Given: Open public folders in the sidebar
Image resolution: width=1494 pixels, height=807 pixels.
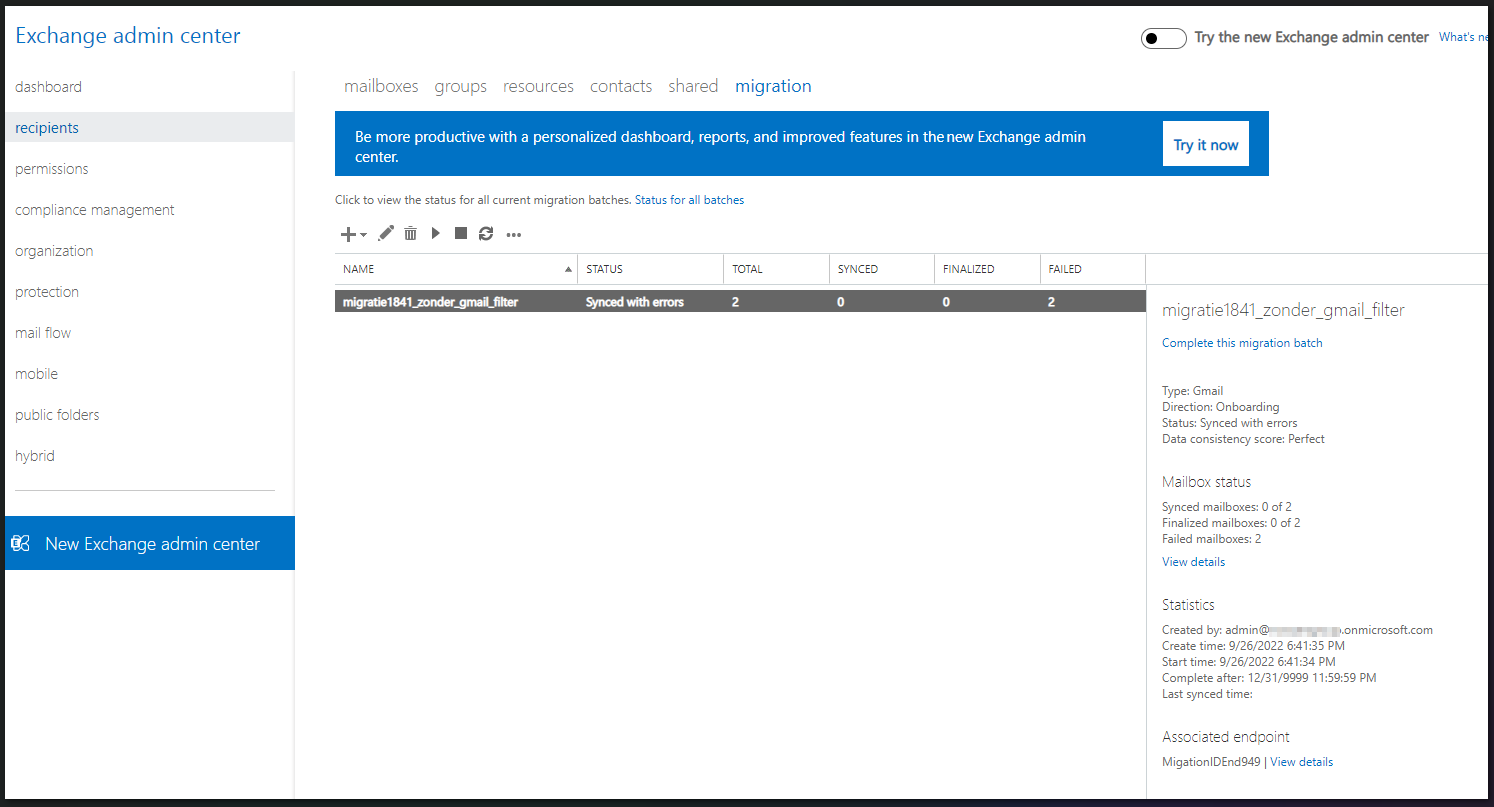Looking at the screenshot, I should click(x=57, y=415).
